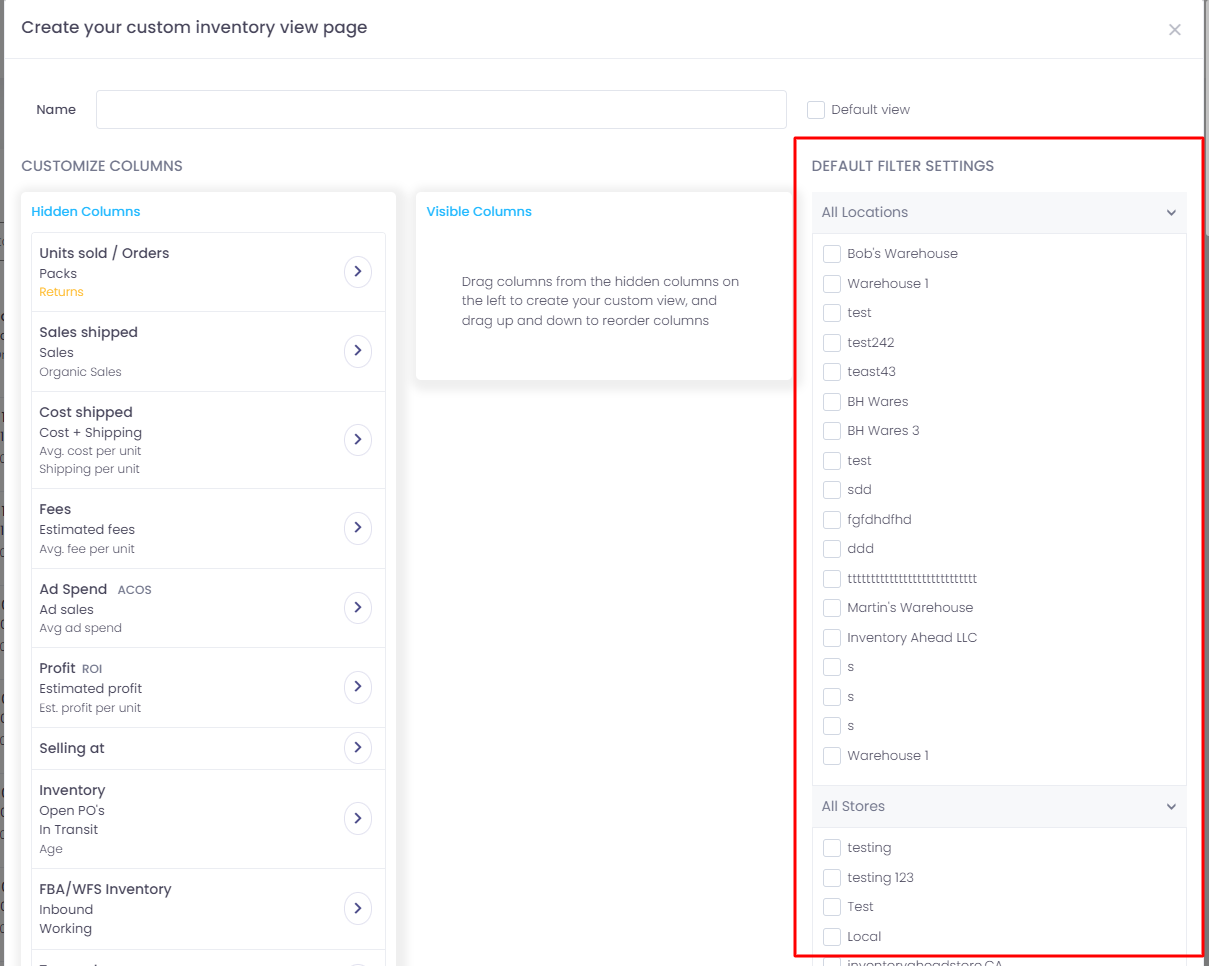Click the chevron icon on the Inventory row
Image resolution: width=1209 pixels, height=966 pixels.
tap(358, 818)
